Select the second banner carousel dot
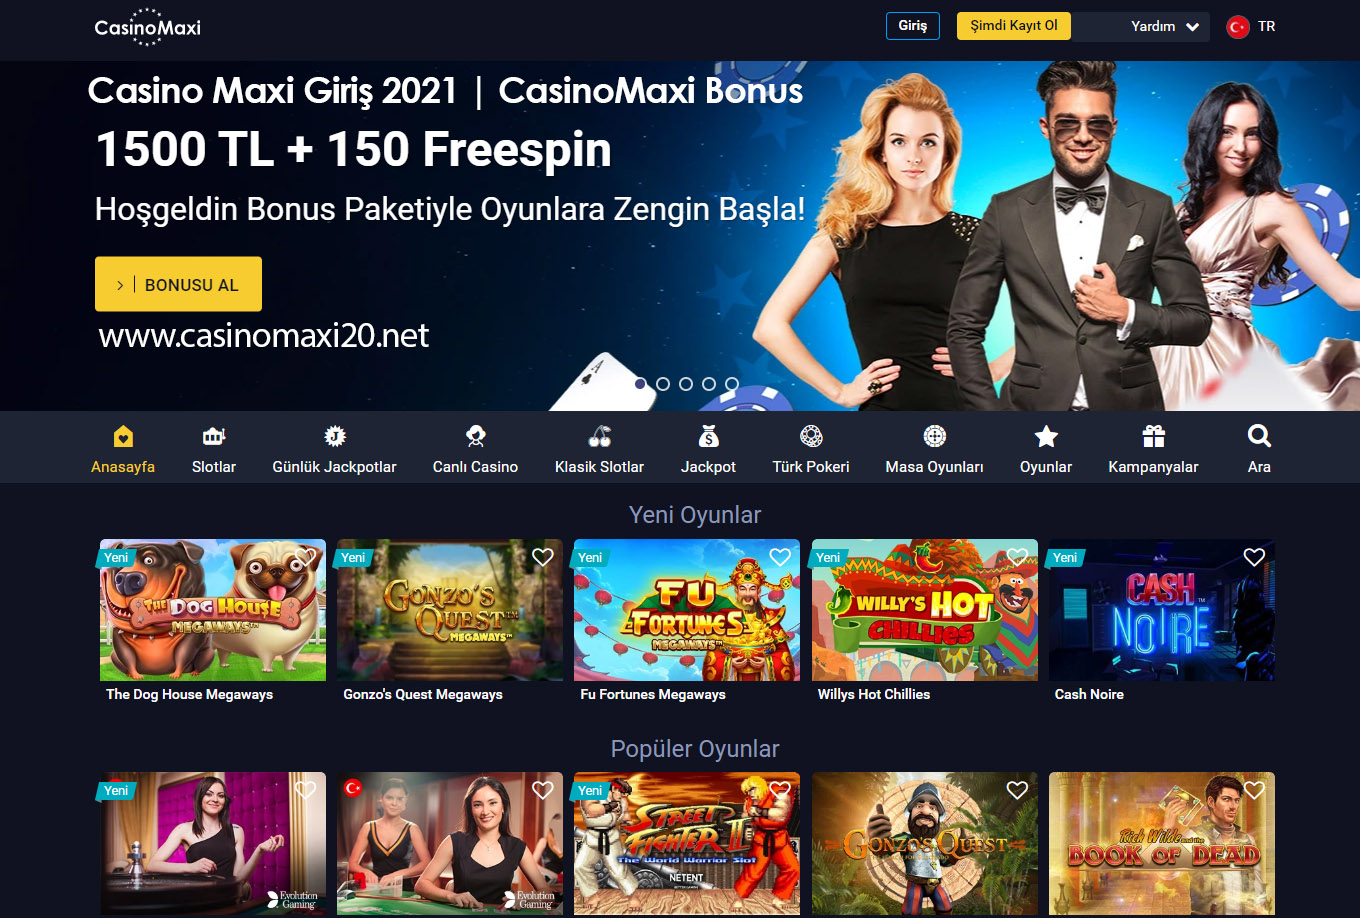Image resolution: width=1360 pixels, height=918 pixels. coord(663,384)
